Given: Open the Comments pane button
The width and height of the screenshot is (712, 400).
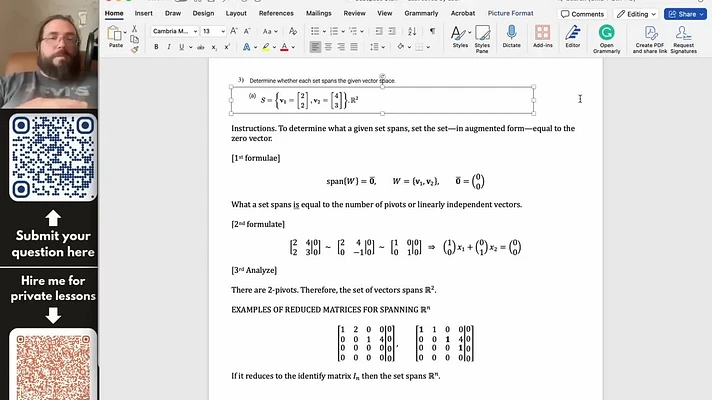Looking at the screenshot, I should click(x=582, y=14).
